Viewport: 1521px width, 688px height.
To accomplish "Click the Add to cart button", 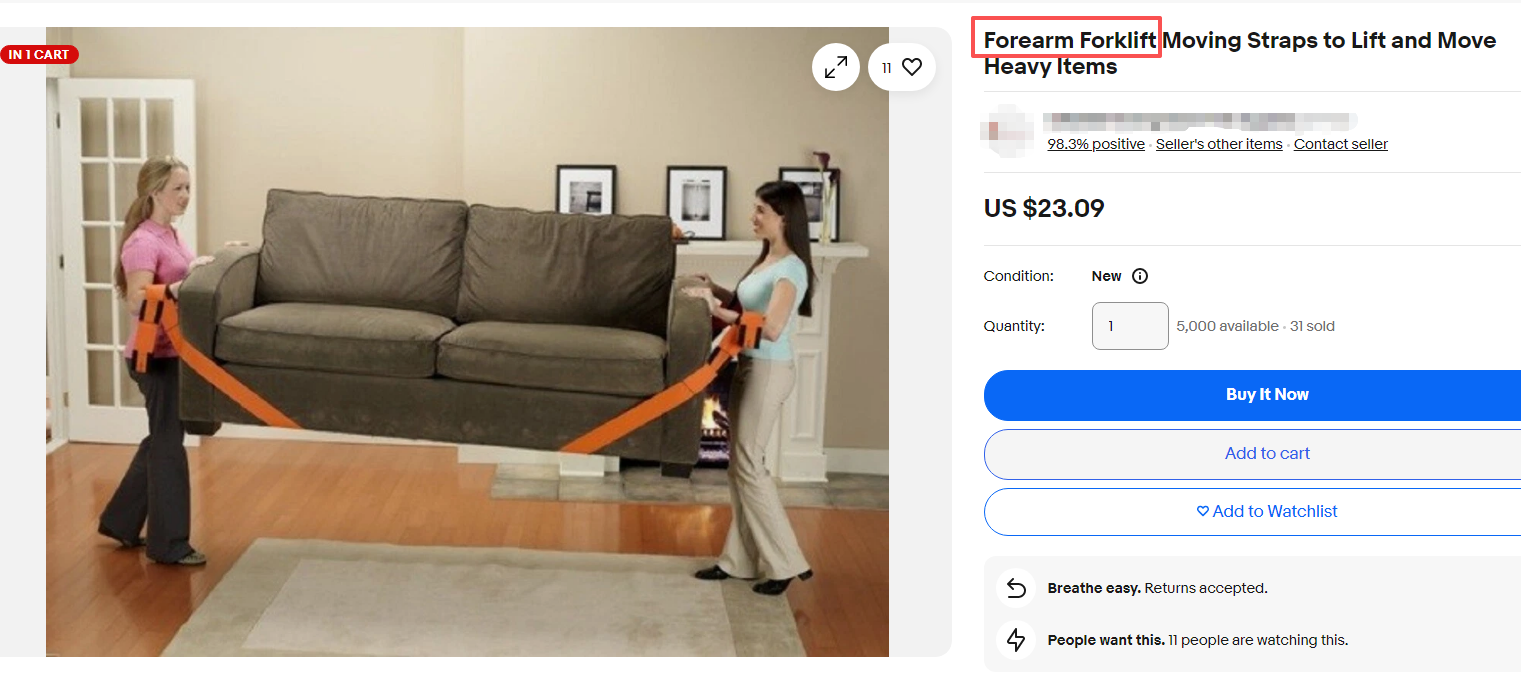I will (x=1252, y=453).
